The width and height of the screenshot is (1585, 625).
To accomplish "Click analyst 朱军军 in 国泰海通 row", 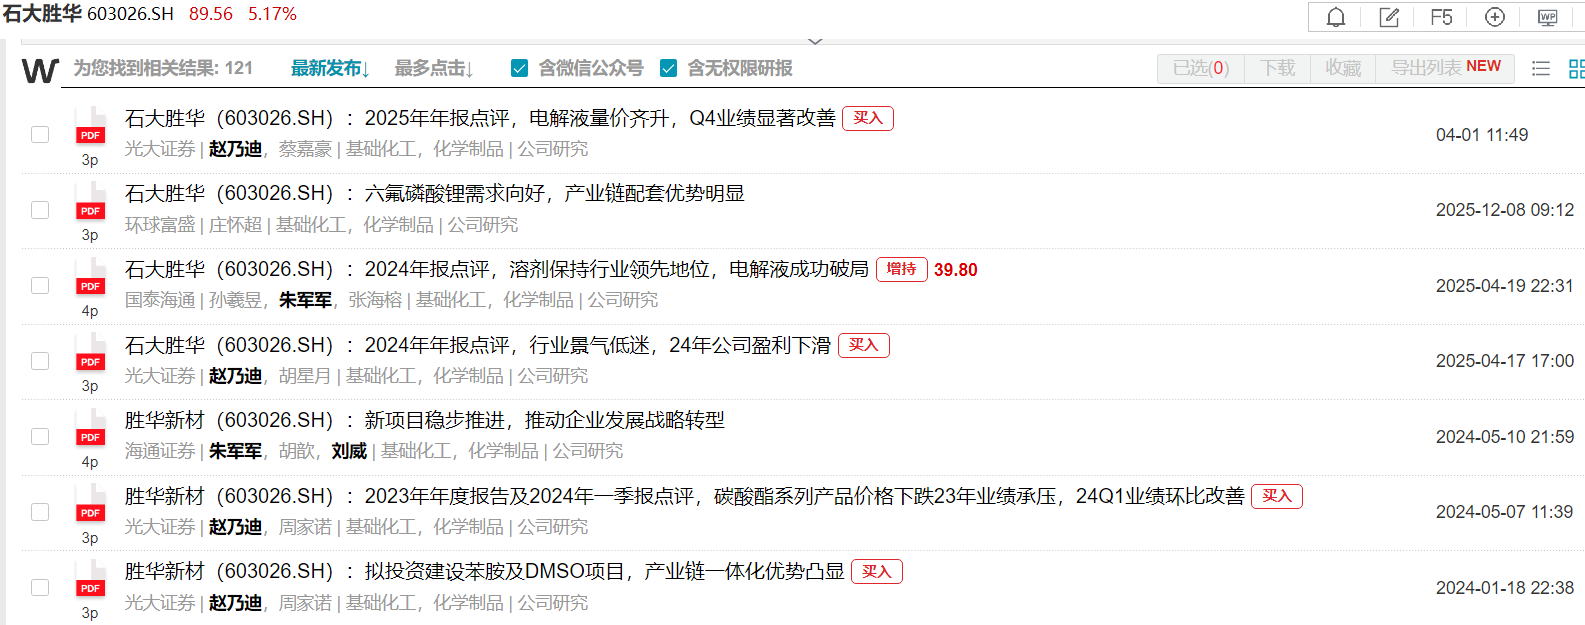I will 305,300.
